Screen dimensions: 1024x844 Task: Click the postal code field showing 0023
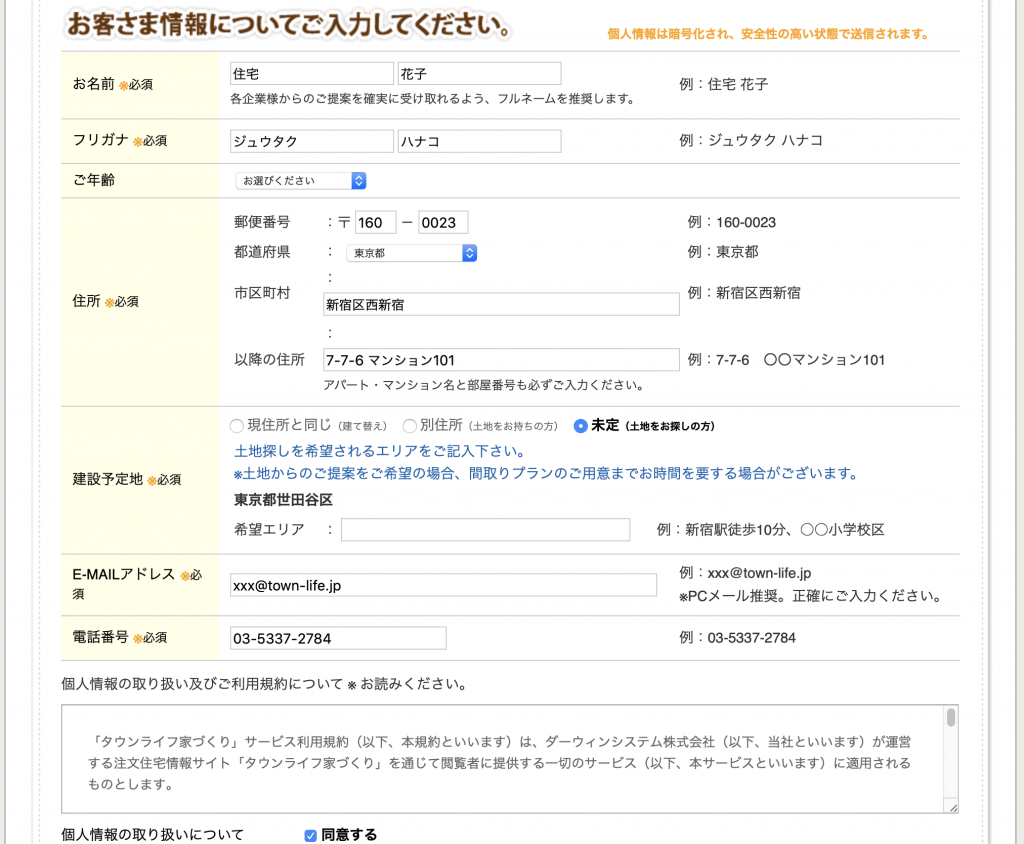[x=443, y=222]
